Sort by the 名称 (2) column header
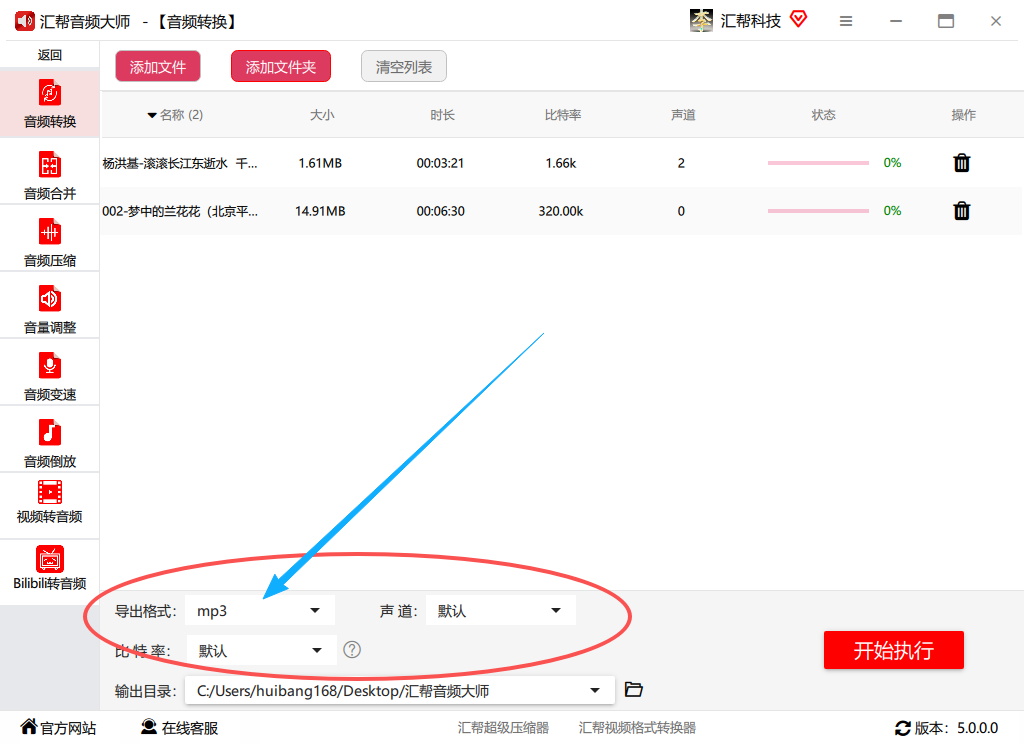The height and width of the screenshot is (744, 1024). [175, 115]
